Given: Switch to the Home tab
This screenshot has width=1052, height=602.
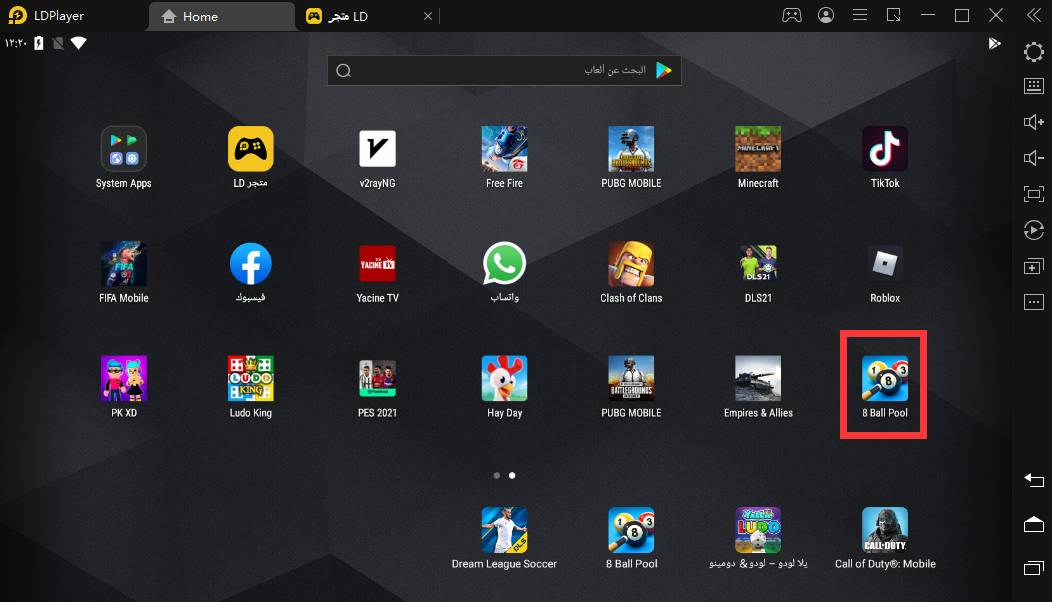Looking at the screenshot, I should [221, 16].
